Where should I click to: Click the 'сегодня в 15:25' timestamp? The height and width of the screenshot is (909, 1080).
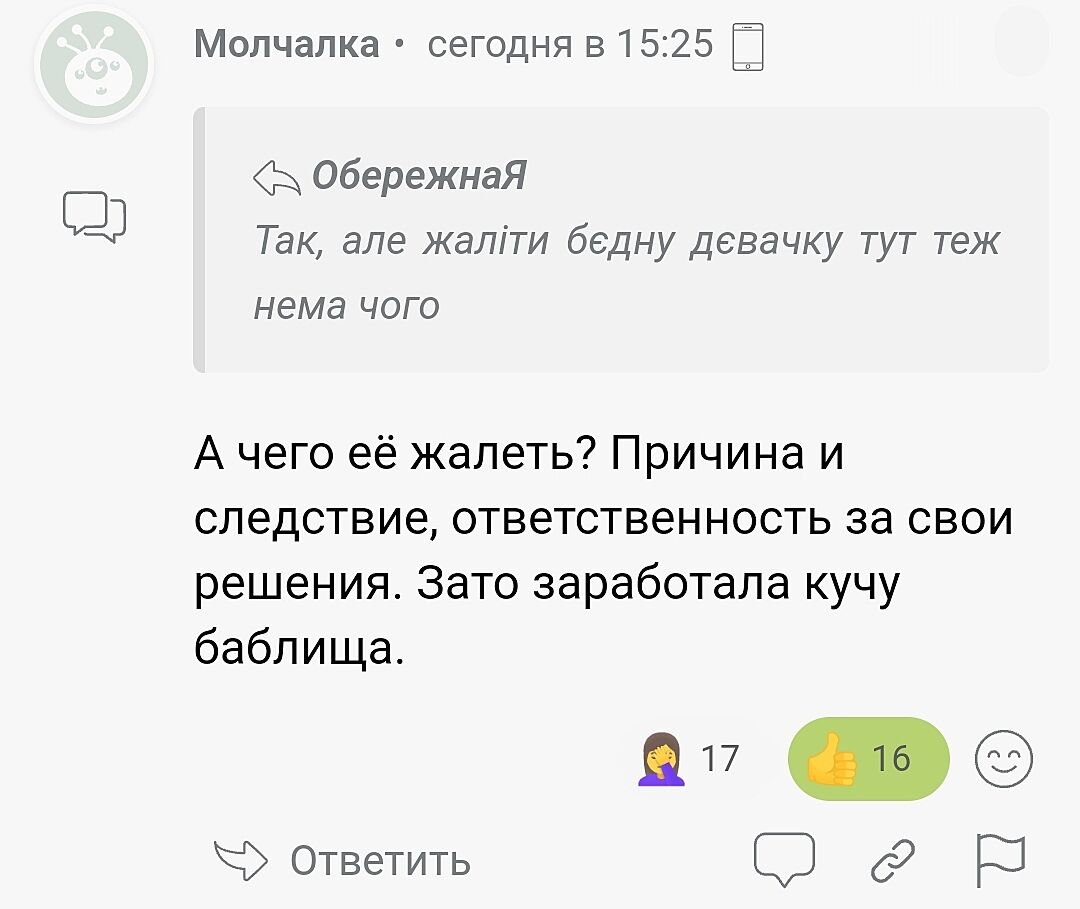click(x=570, y=45)
